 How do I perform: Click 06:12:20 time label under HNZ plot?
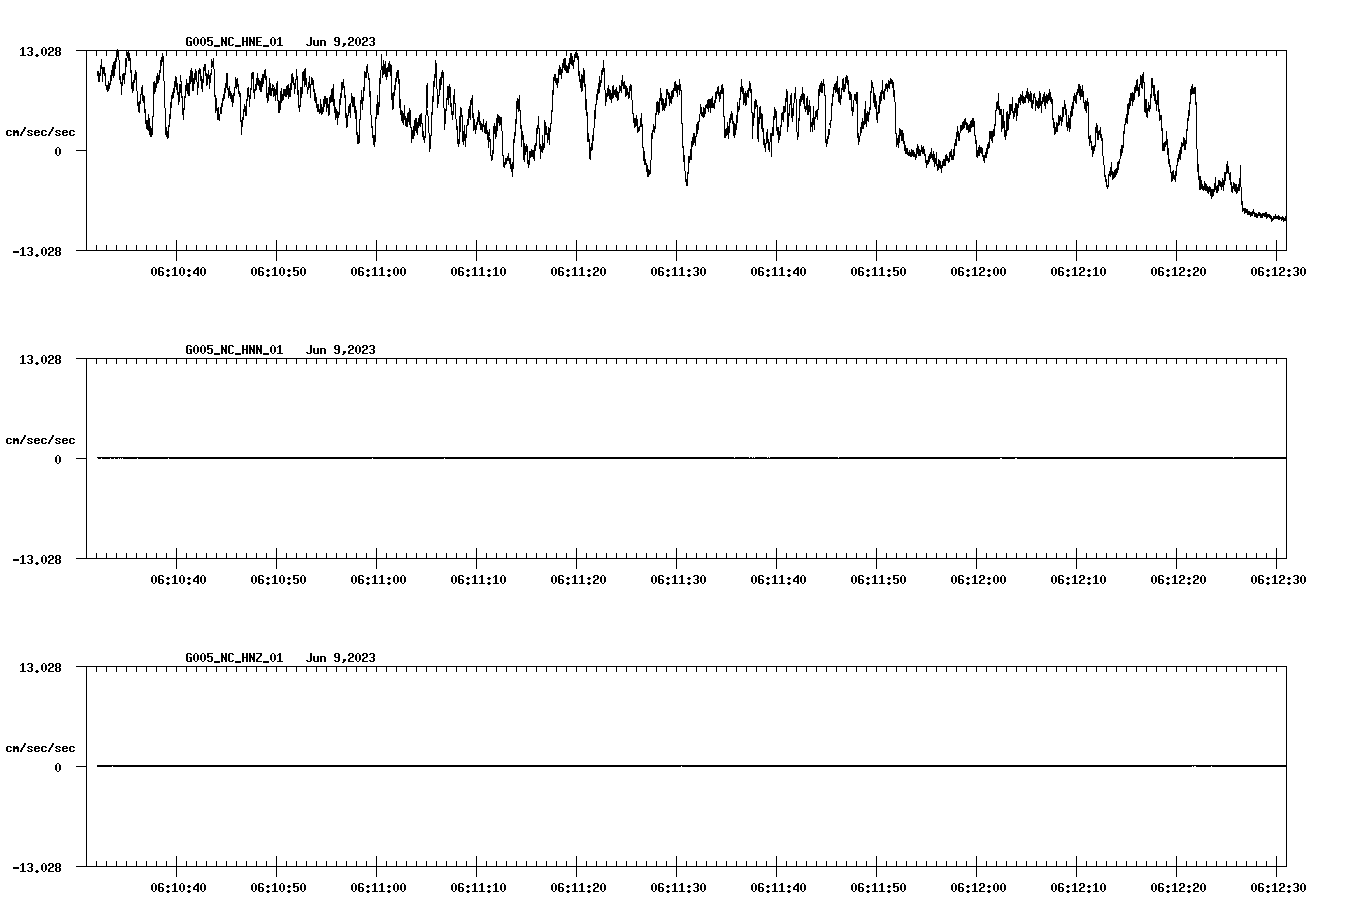click(1178, 888)
